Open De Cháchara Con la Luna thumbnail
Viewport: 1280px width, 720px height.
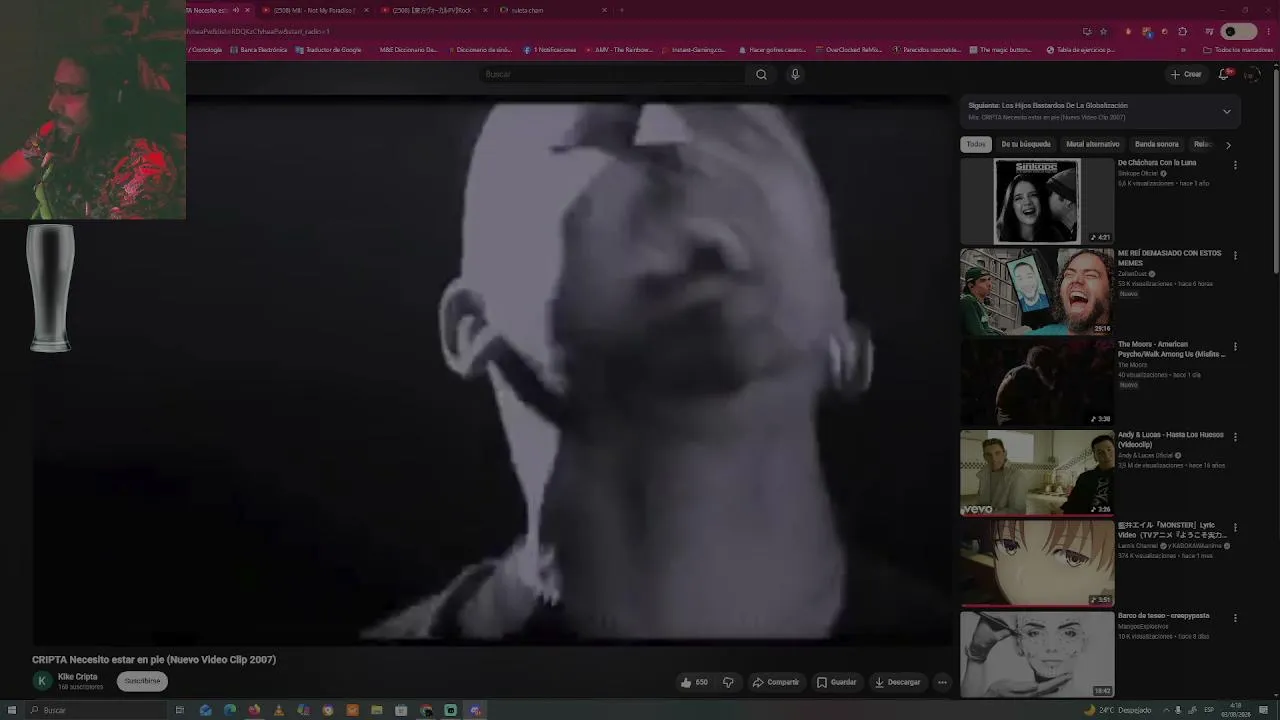[1037, 201]
